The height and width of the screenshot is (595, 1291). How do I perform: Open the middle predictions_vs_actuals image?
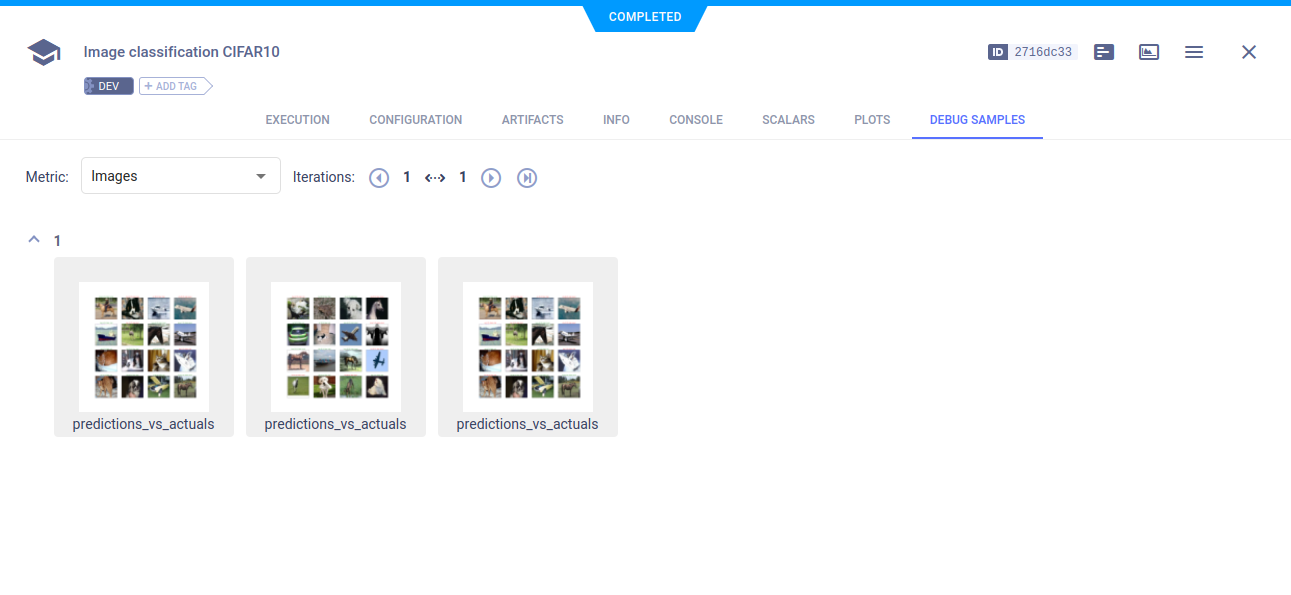[x=336, y=346]
